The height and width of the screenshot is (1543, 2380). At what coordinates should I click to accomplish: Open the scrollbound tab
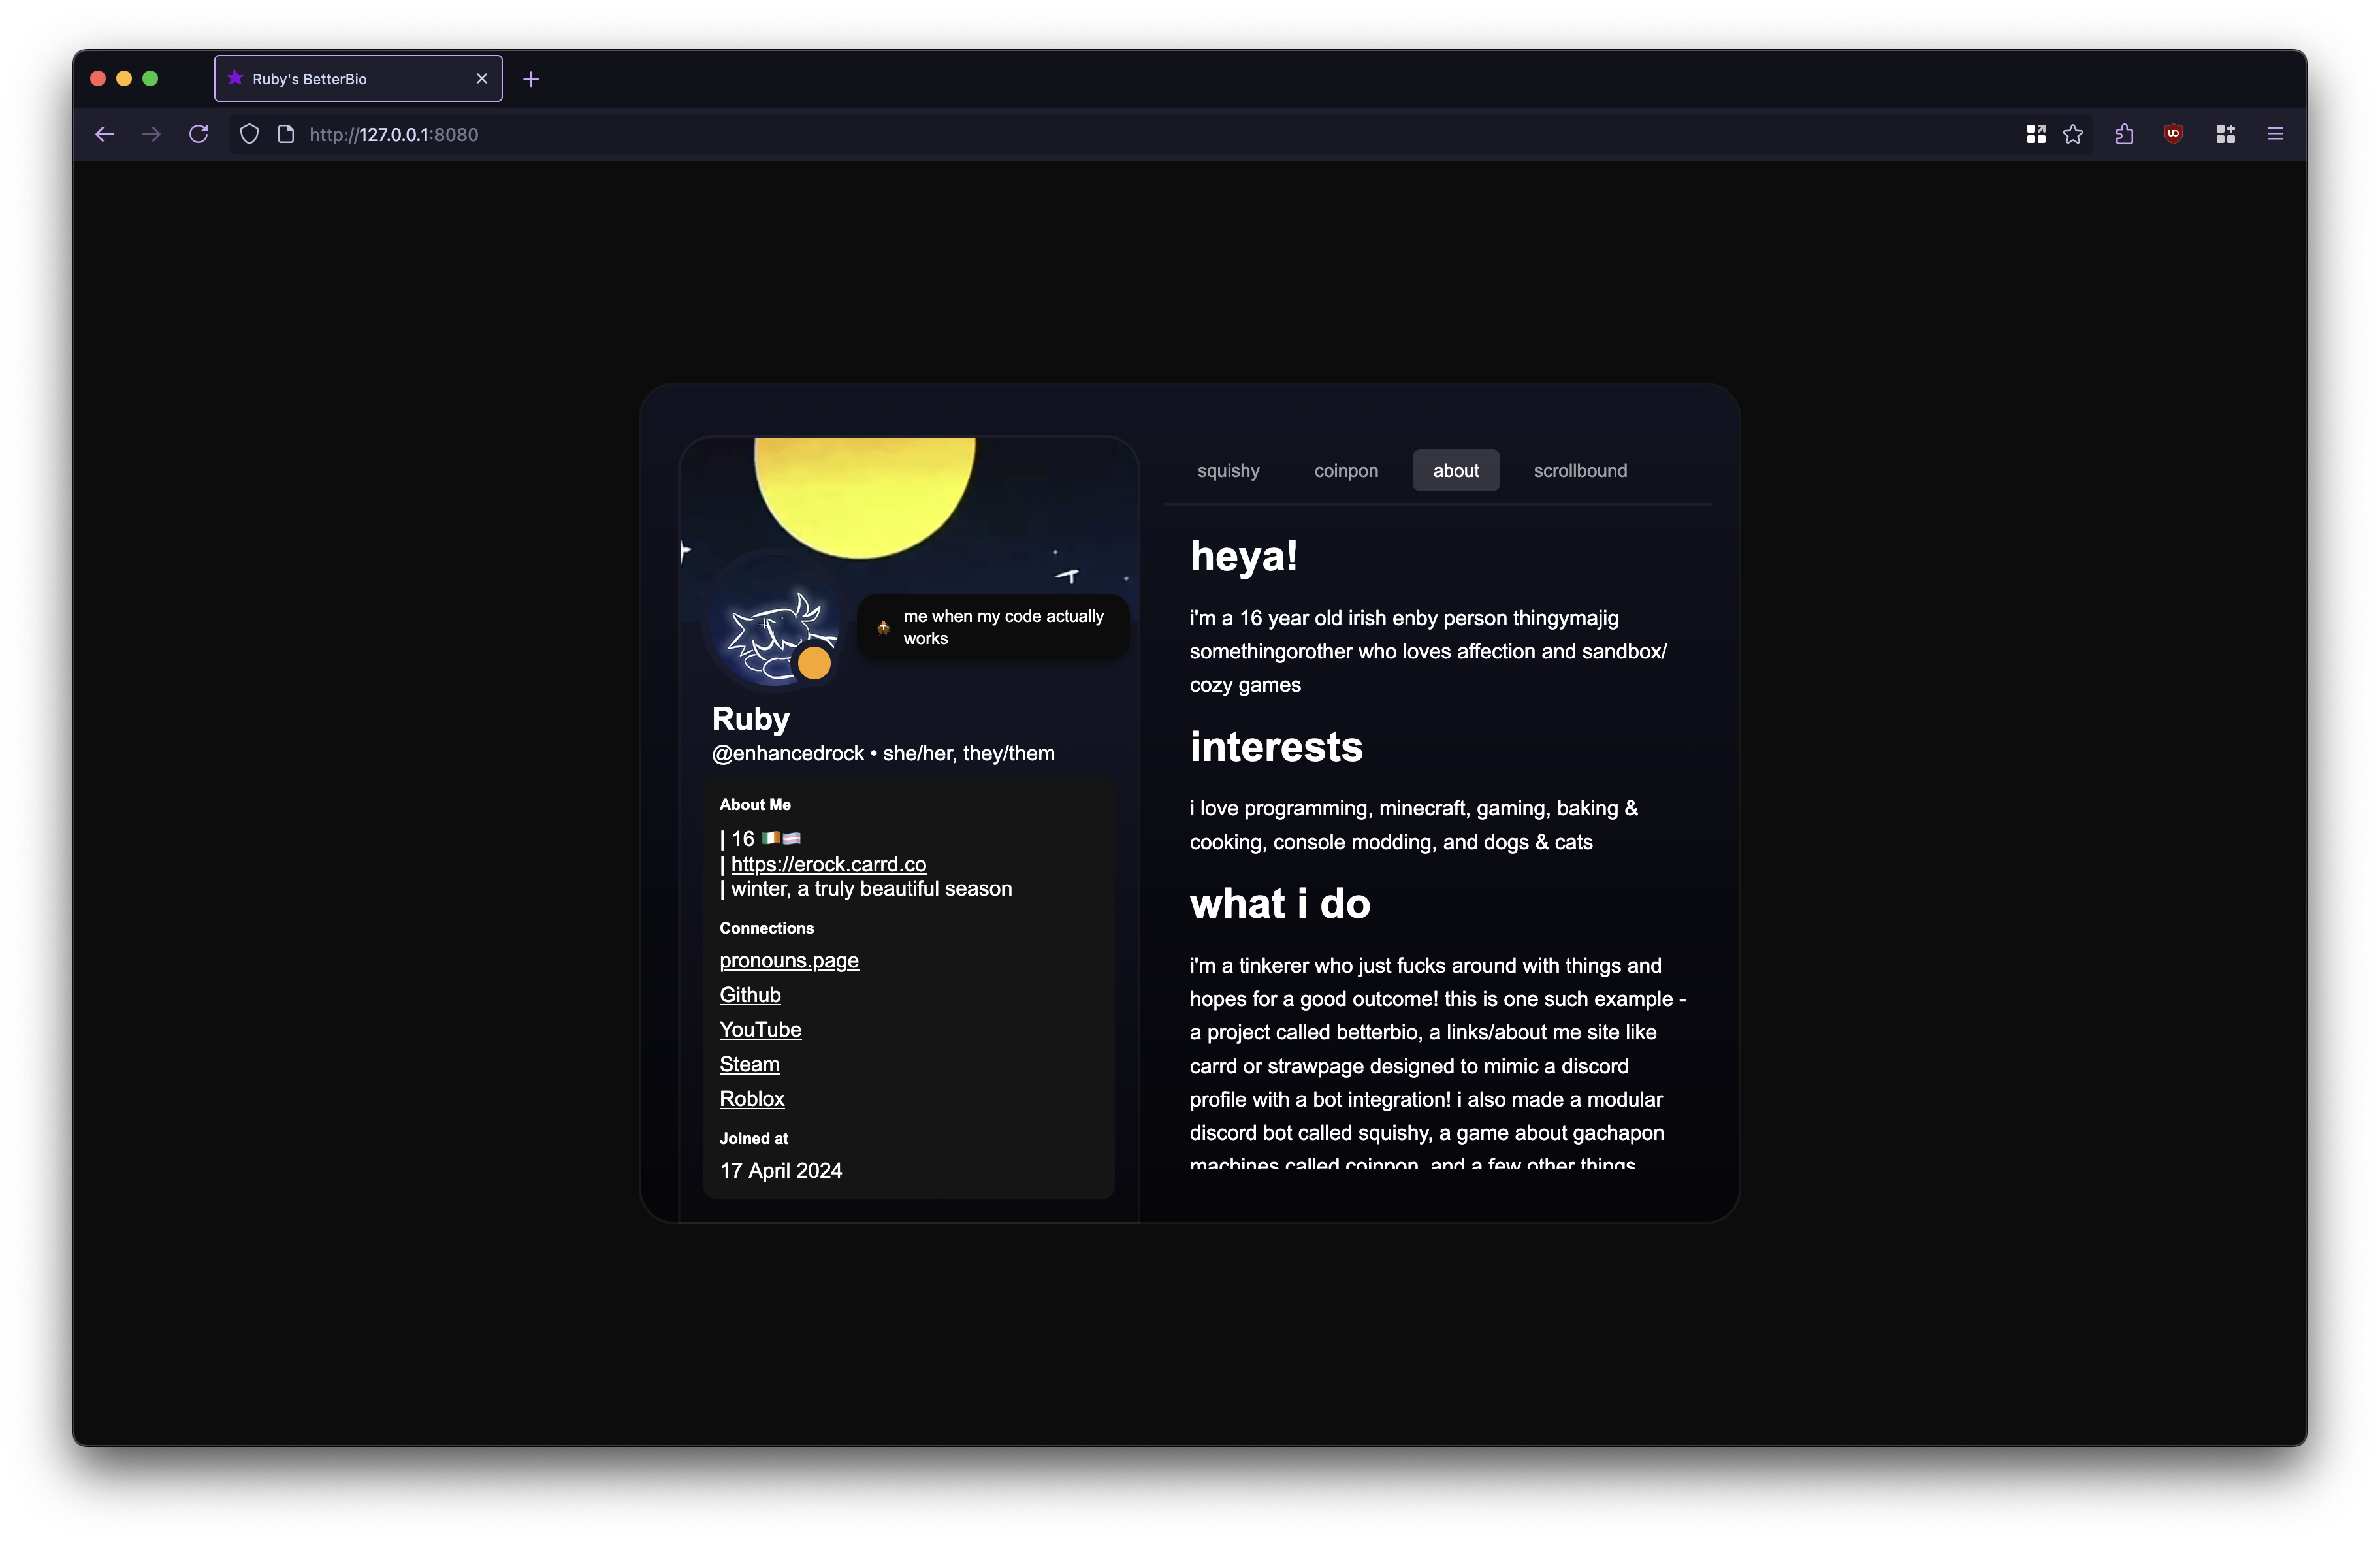click(1580, 471)
